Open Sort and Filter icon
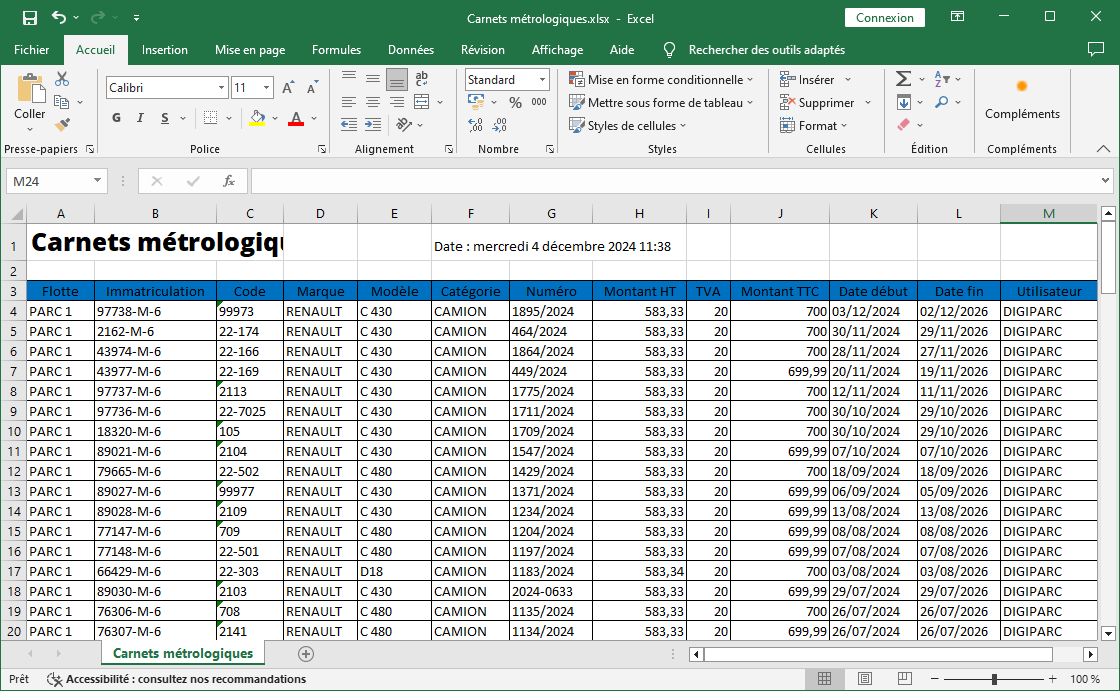The height and width of the screenshot is (691, 1120). click(942, 79)
